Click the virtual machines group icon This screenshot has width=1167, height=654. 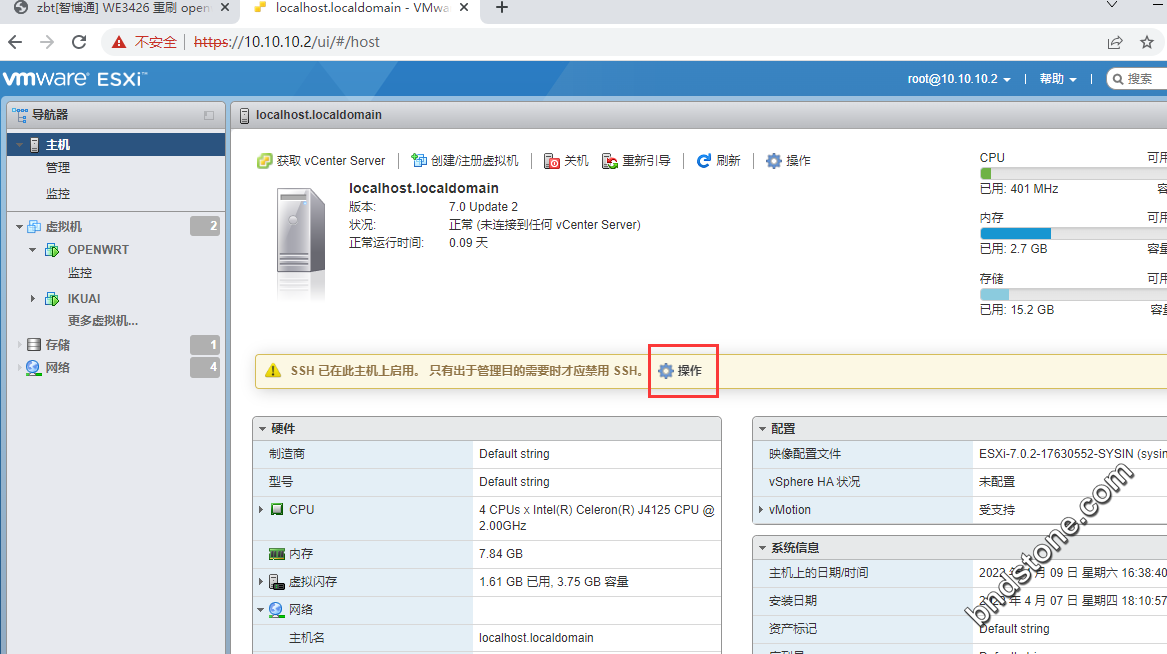tap(33, 226)
